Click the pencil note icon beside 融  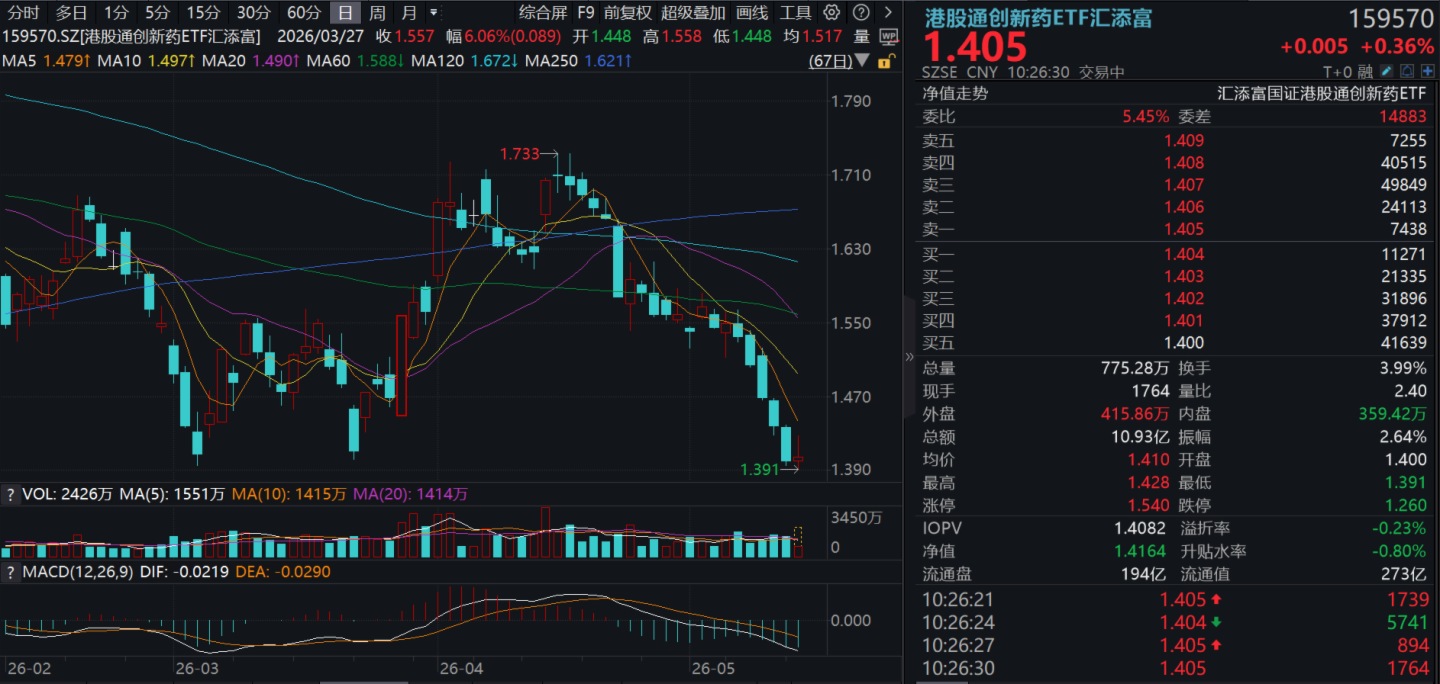point(1386,72)
